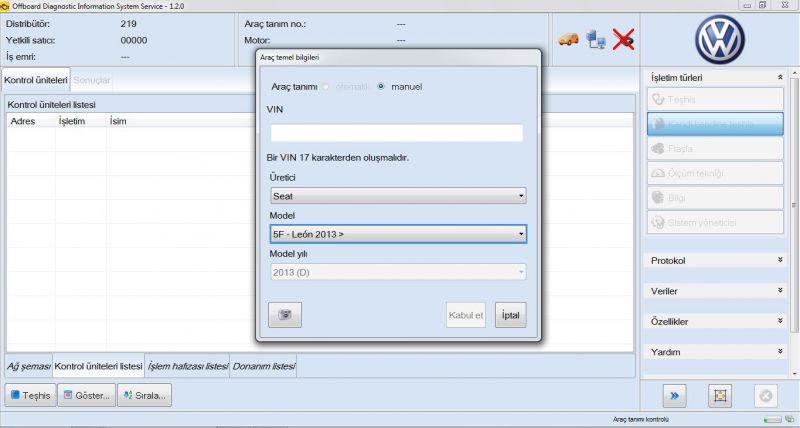Image resolution: width=800 pixels, height=428 pixels.
Task: Click the orange car icon in header
Action: tap(568, 39)
